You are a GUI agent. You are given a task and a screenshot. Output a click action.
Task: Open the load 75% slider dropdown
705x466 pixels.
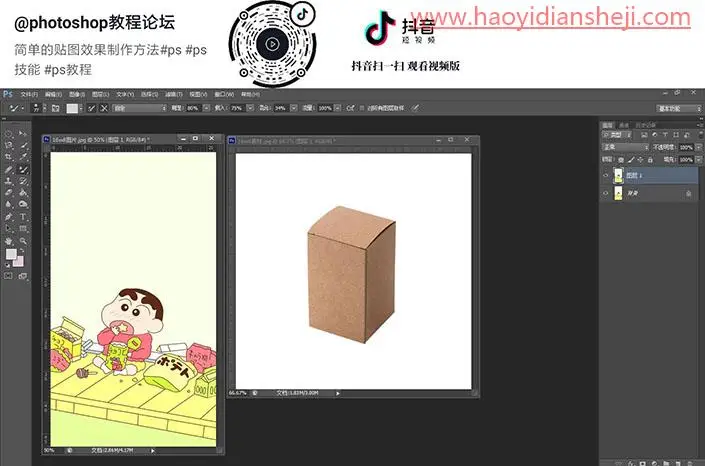pos(250,108)
